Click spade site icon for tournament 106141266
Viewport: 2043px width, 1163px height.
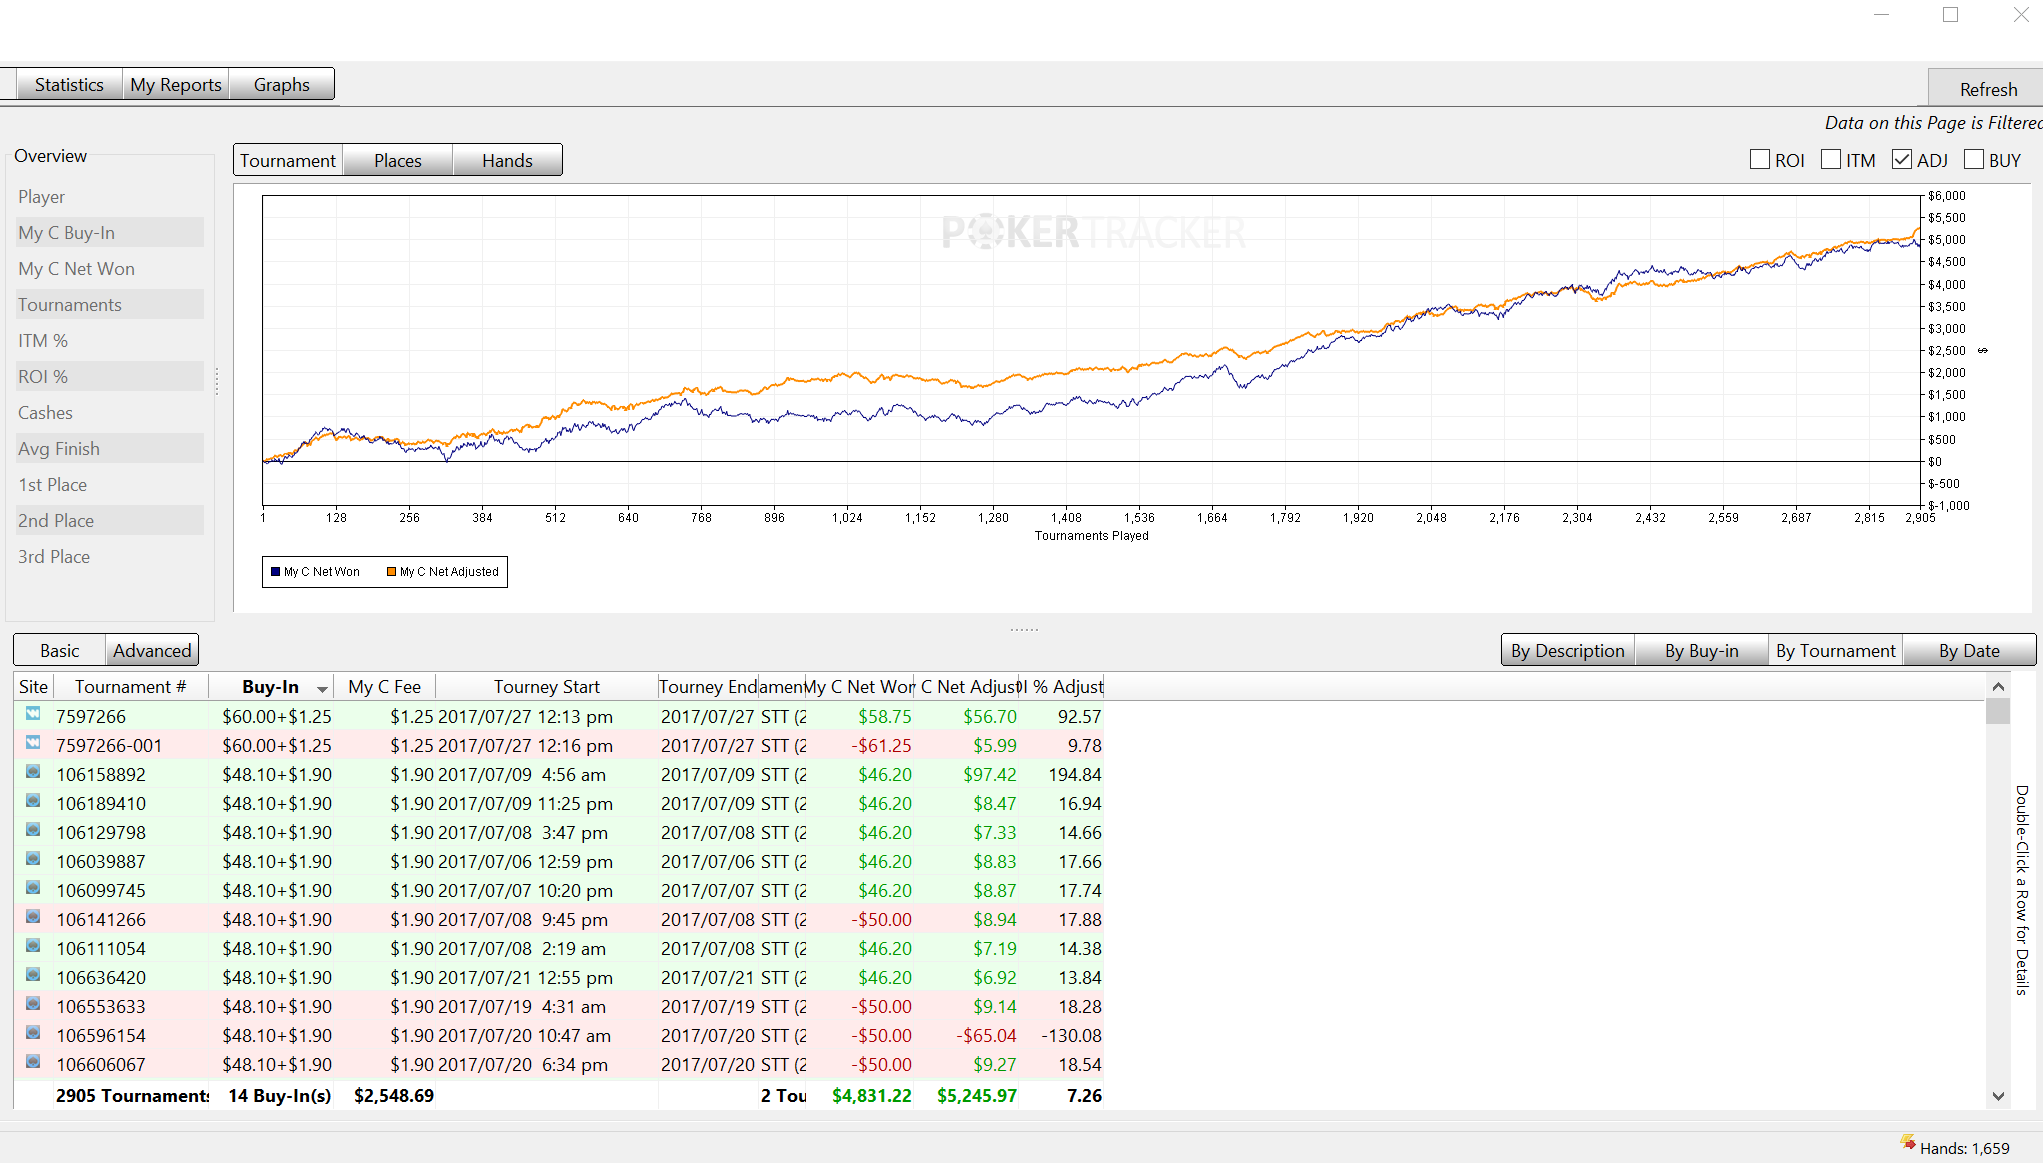tap(33, 917)
